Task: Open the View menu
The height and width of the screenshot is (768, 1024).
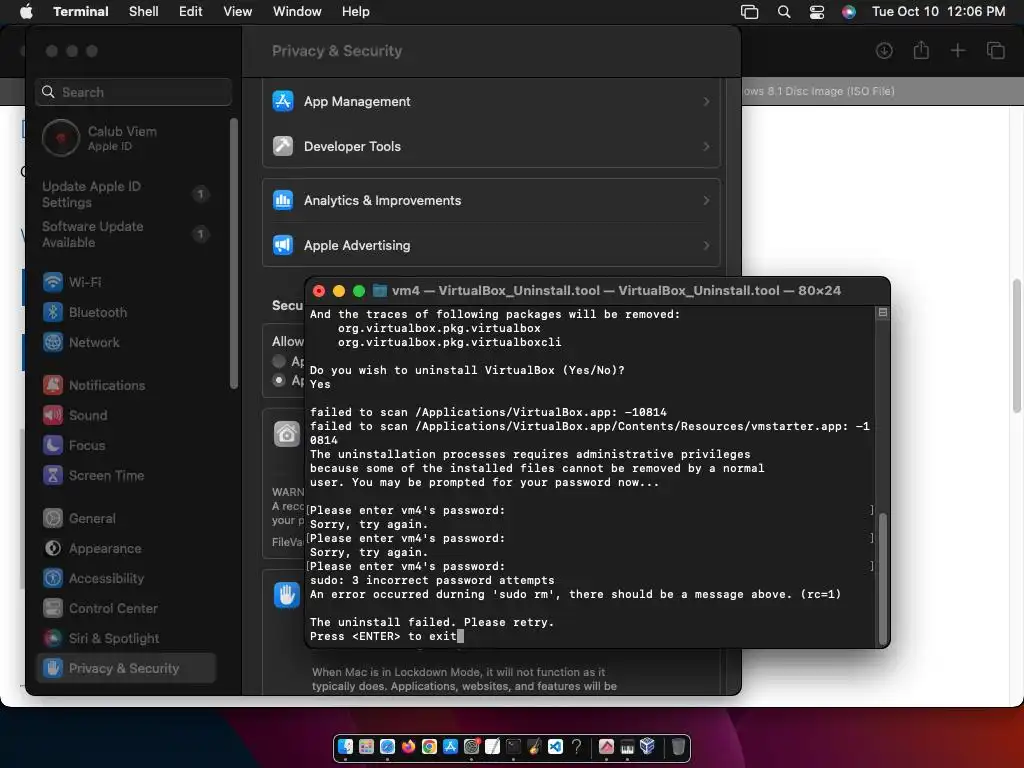Action: (x=238, y=11)
